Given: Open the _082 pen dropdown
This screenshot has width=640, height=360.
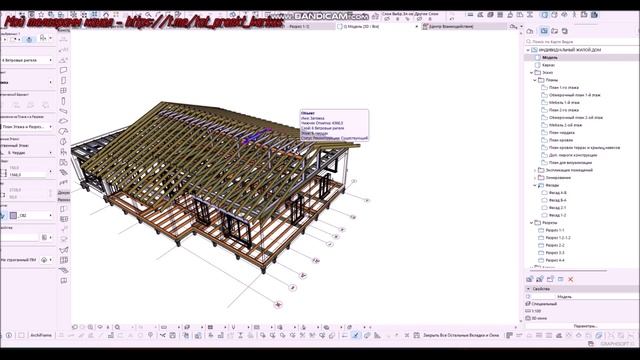Looking at the screenshot, I should (x=36, y=215).
